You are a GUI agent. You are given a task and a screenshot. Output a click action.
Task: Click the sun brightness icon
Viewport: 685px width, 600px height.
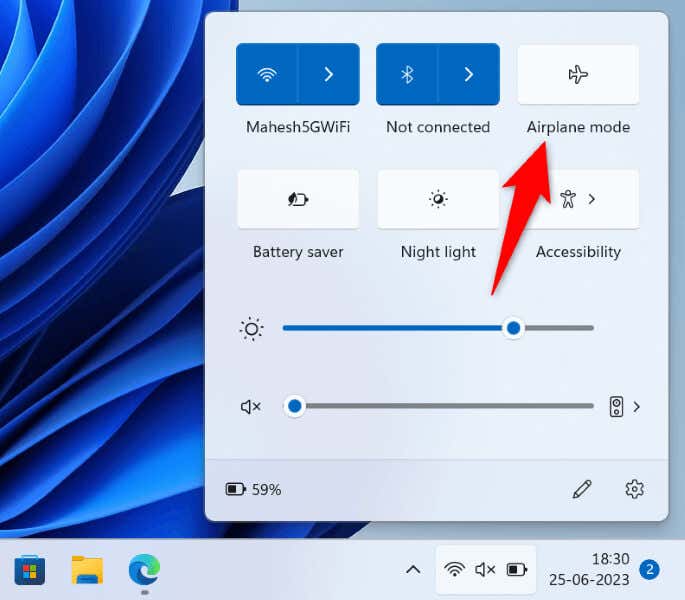point(251,329)
